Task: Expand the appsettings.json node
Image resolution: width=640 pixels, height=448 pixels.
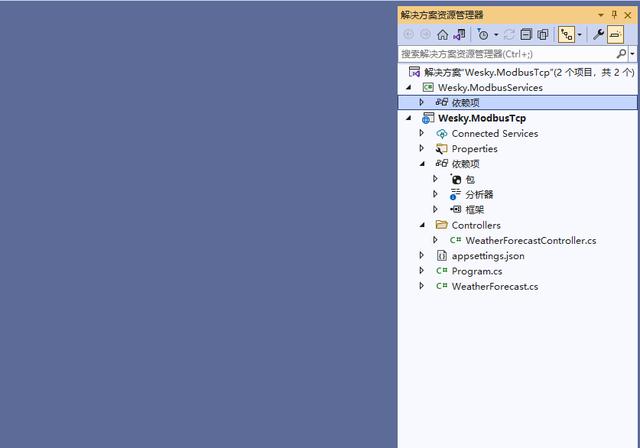Action: click(x=422, y=255)
